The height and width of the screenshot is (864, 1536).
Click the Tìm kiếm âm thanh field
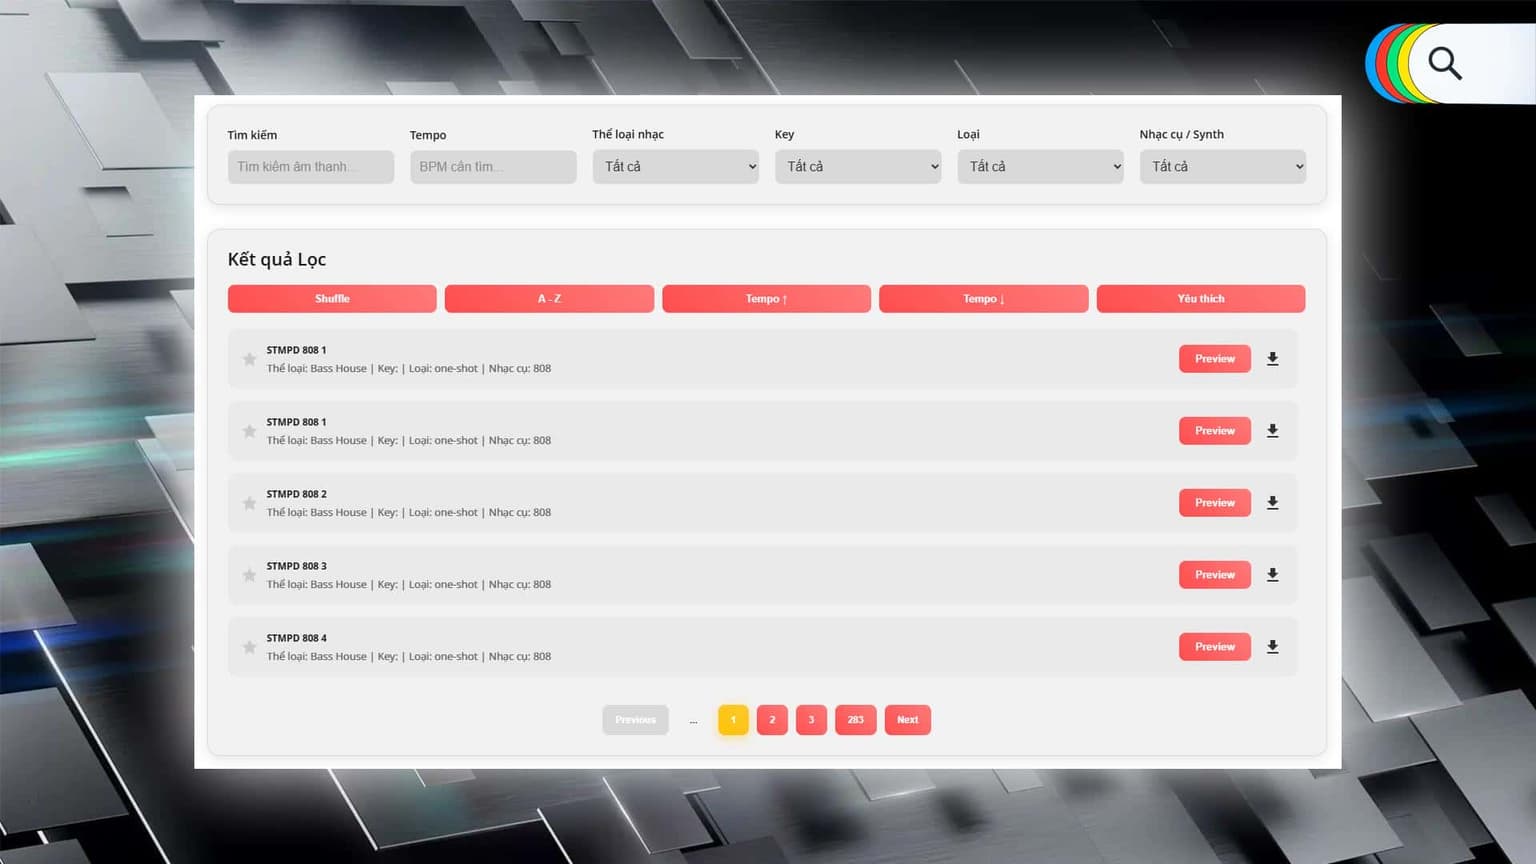311,167
